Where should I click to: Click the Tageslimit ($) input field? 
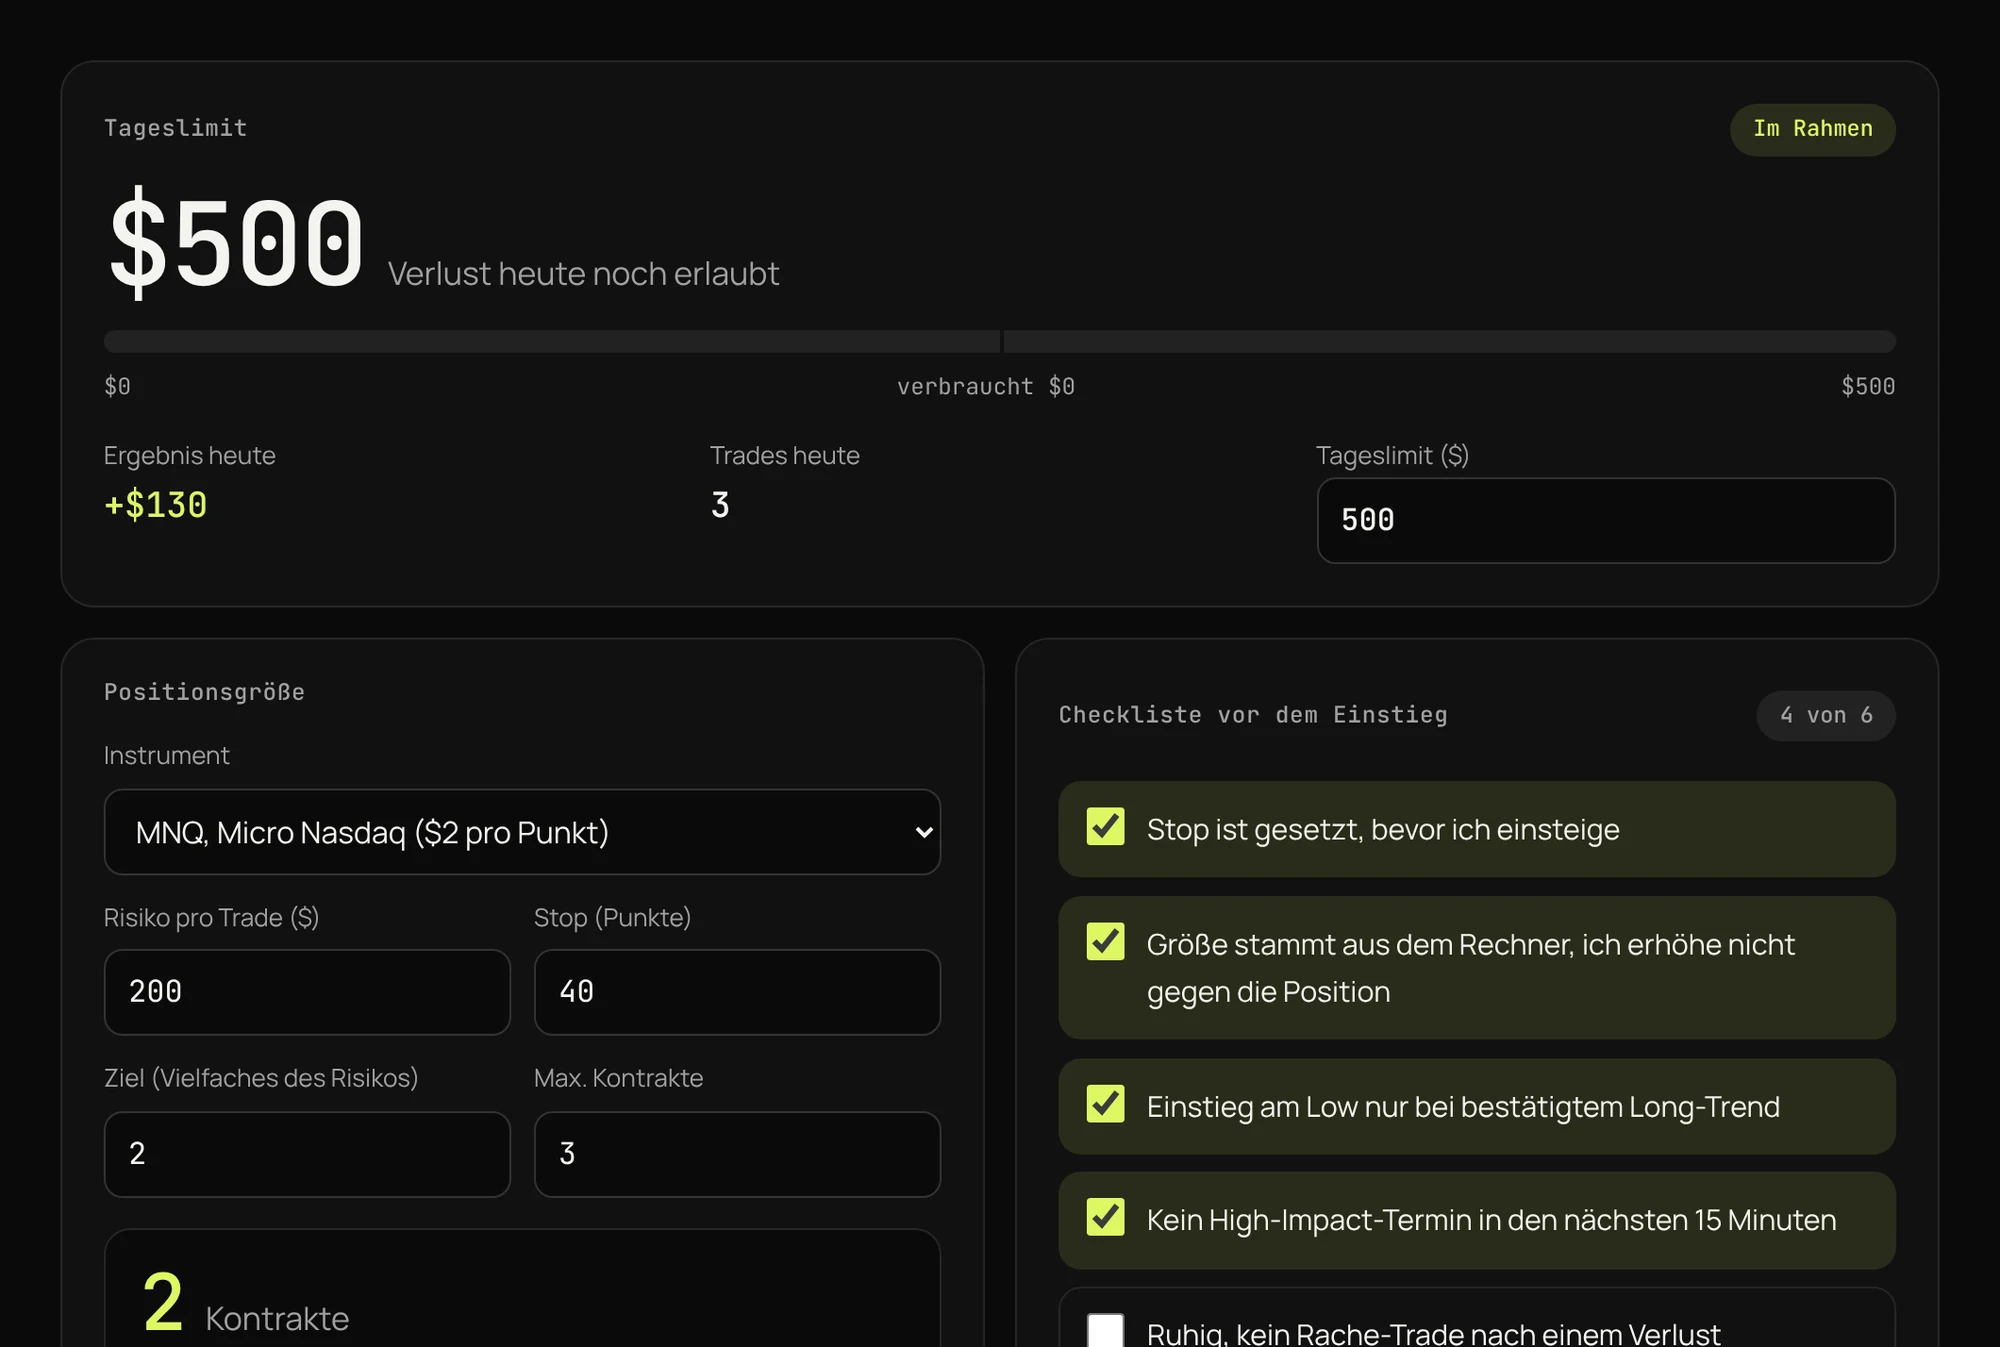point(1606,520)
